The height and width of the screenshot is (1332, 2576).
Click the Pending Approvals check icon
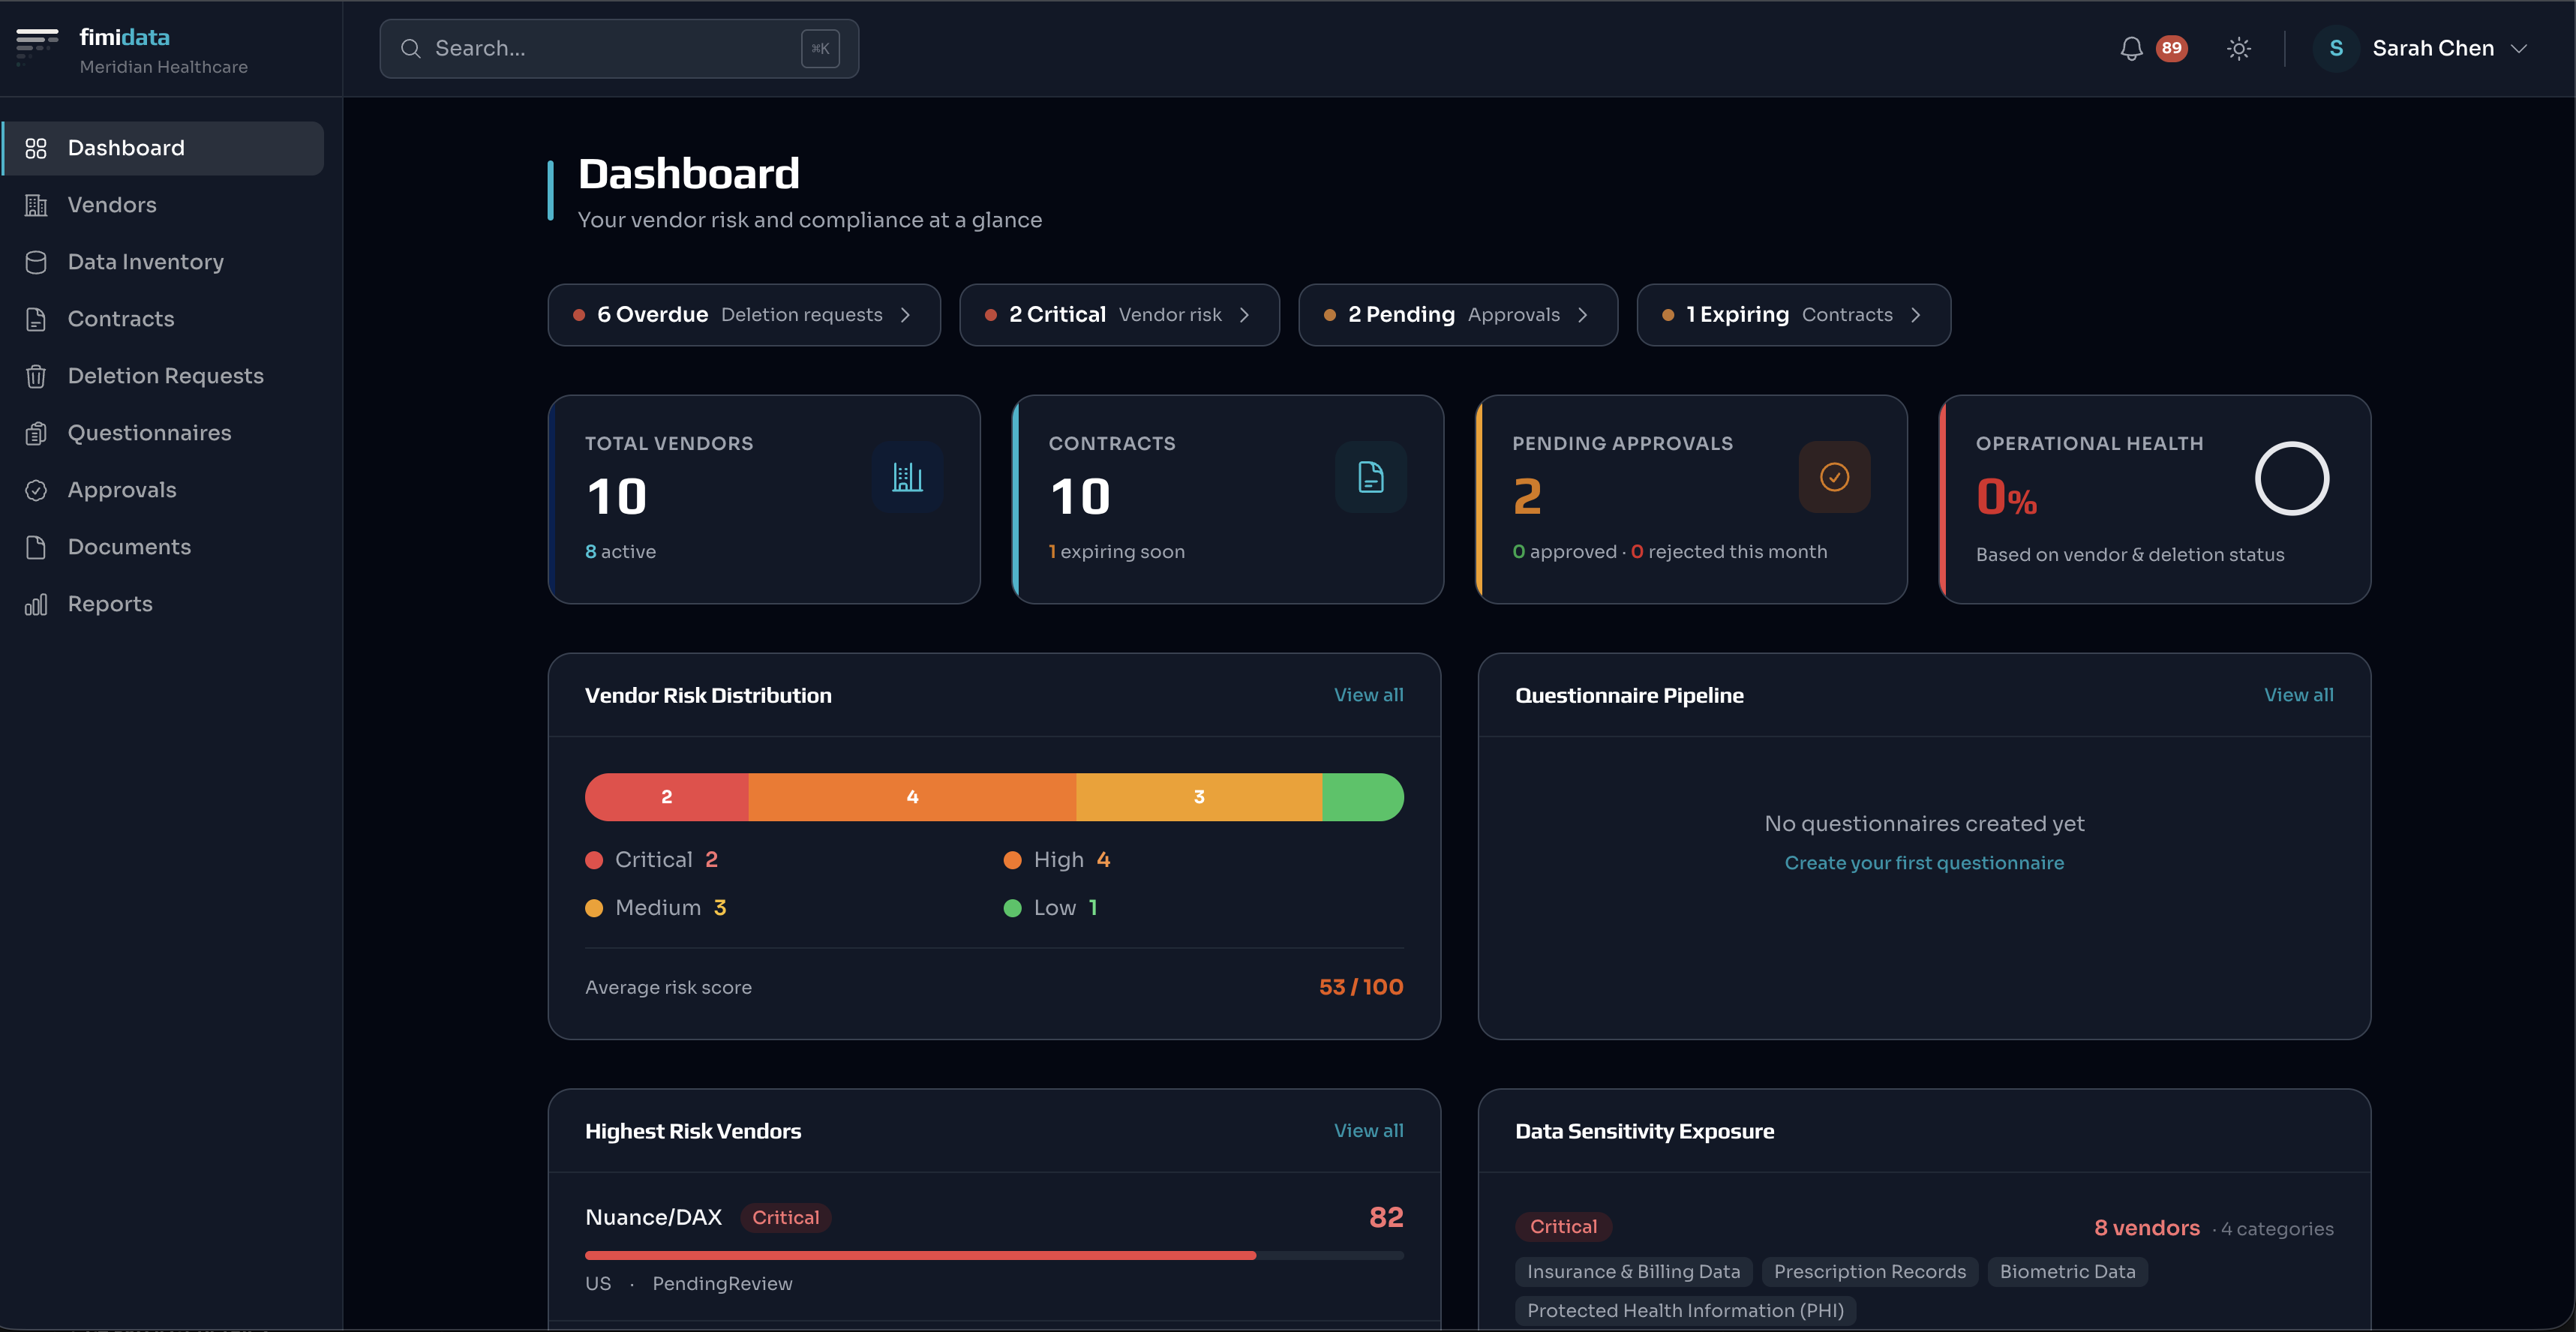[1834, 477]
